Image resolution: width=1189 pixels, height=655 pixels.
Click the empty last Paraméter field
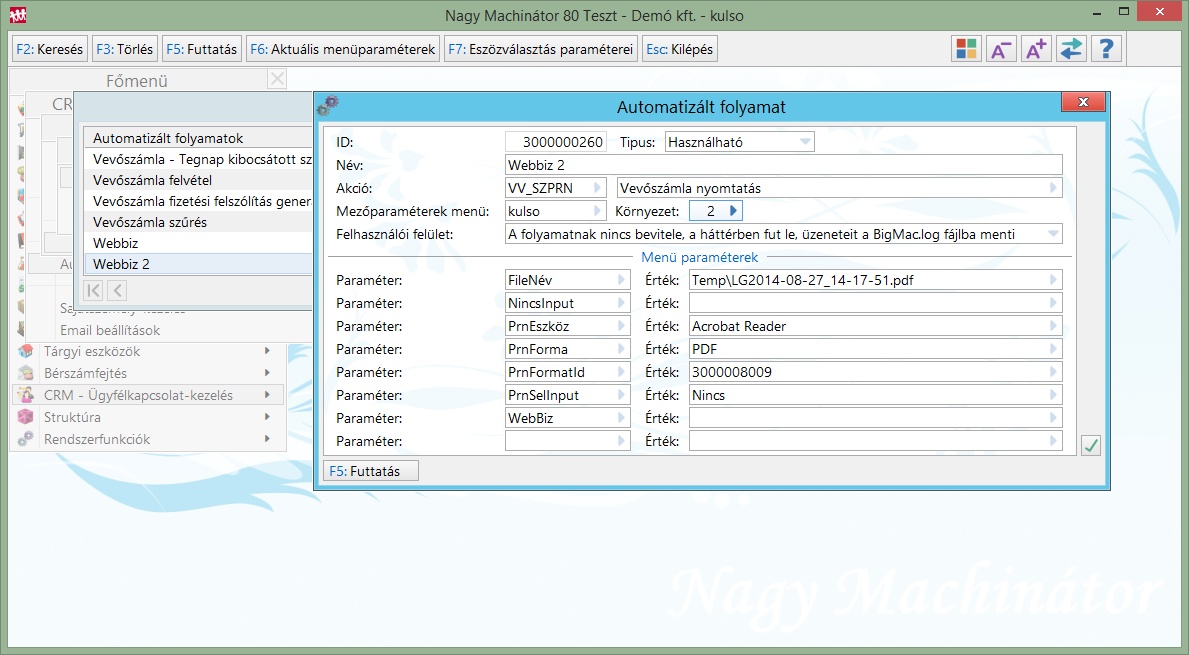567,441
